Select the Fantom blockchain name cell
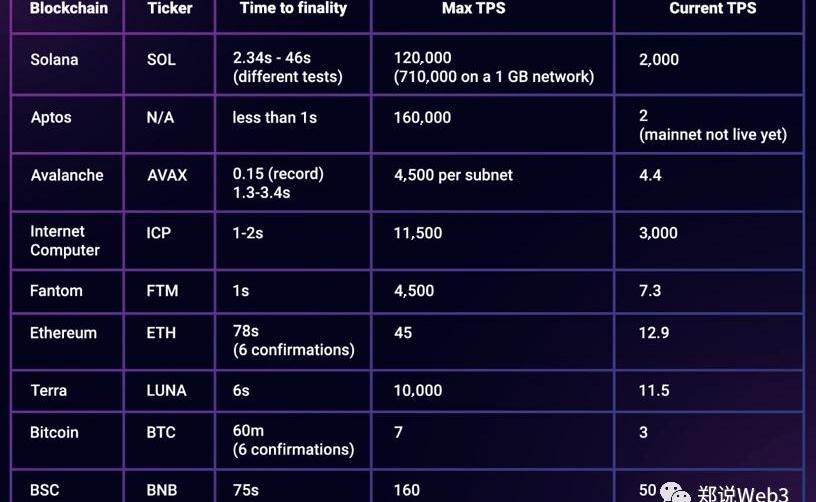816x502 pixels. pos(56,291)
